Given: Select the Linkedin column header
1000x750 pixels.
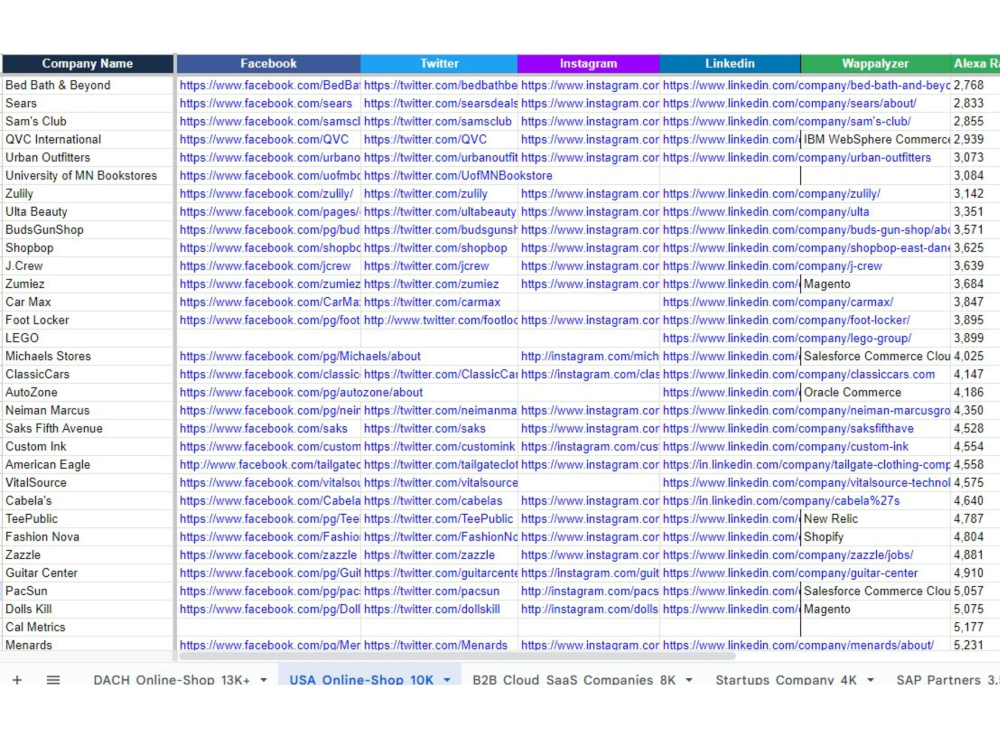Looking at the screenshot, I should click(730, 64).
